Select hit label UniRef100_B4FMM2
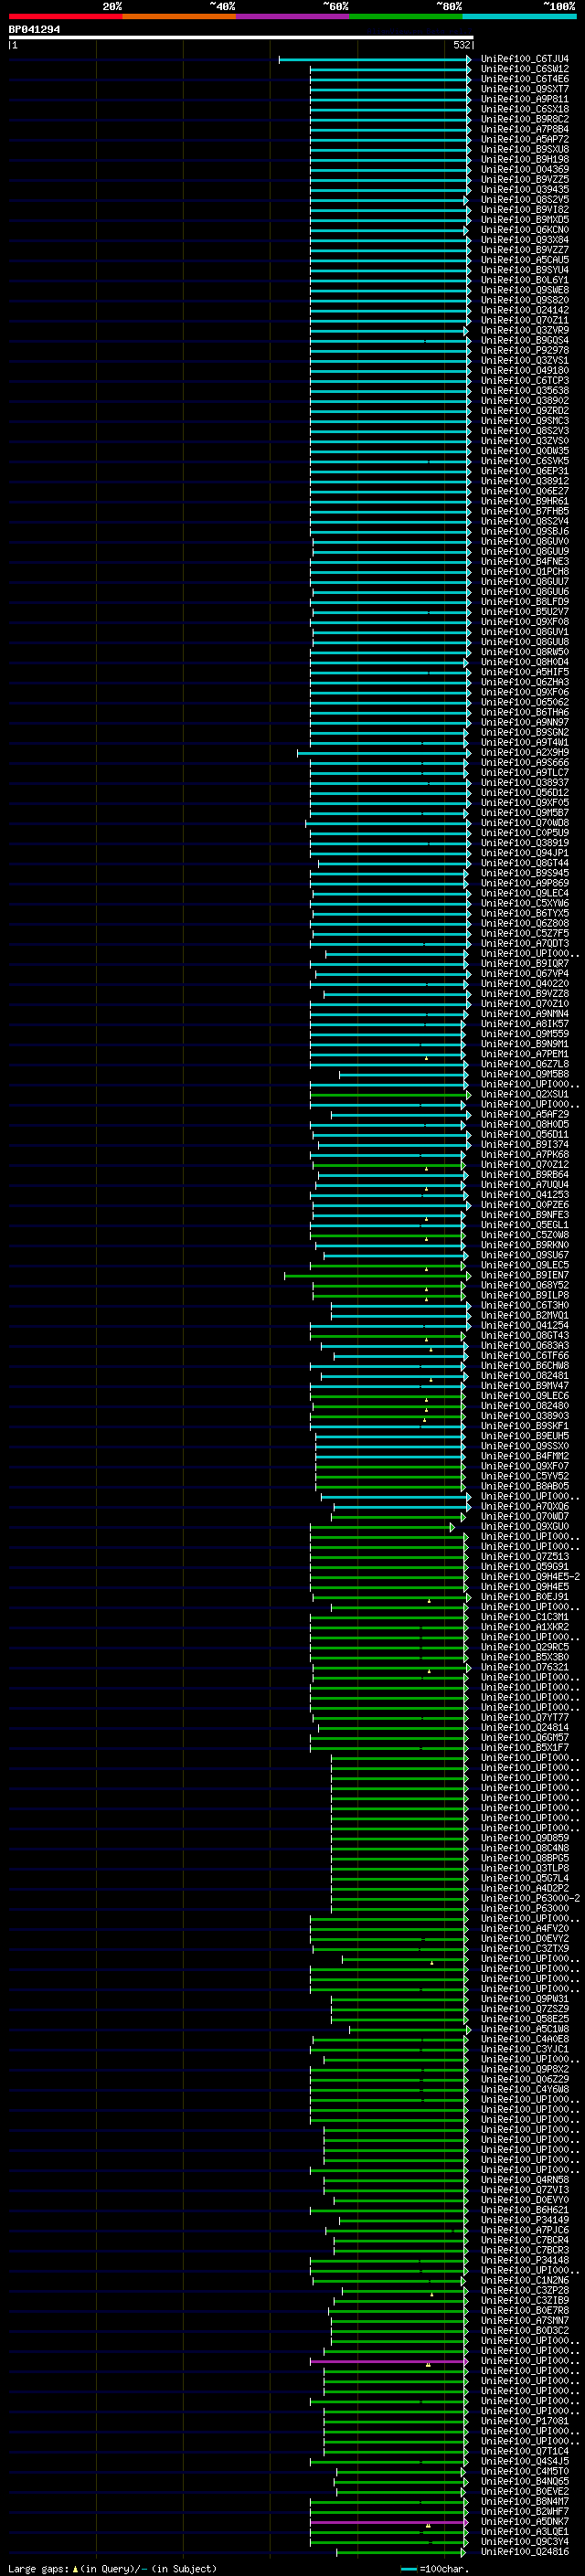This screenshot has width=585, height=2576. [524, 1457]
